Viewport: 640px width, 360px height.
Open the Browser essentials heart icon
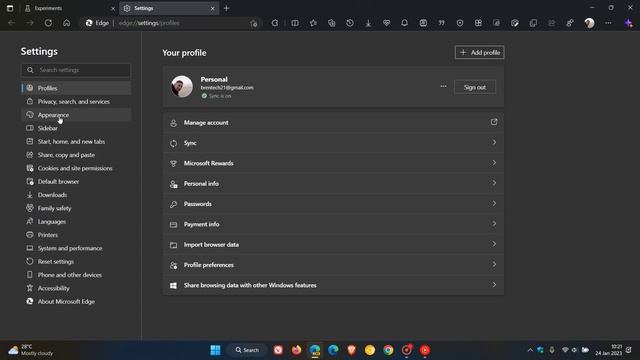tap(386, 23)
